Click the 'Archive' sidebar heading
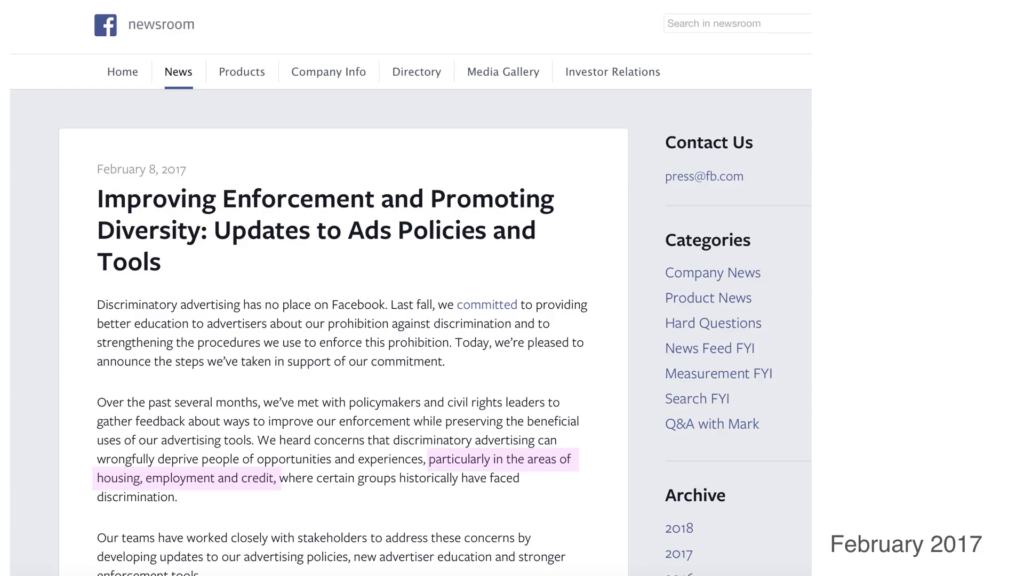Screen dimensions: 1024x576 [x=695, y=495]
